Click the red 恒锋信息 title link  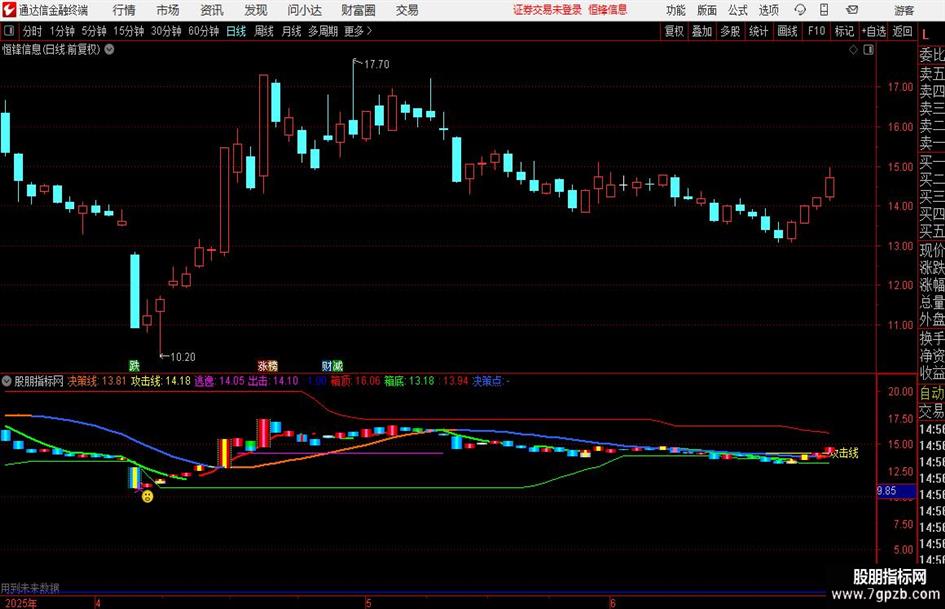click(608, 10)
